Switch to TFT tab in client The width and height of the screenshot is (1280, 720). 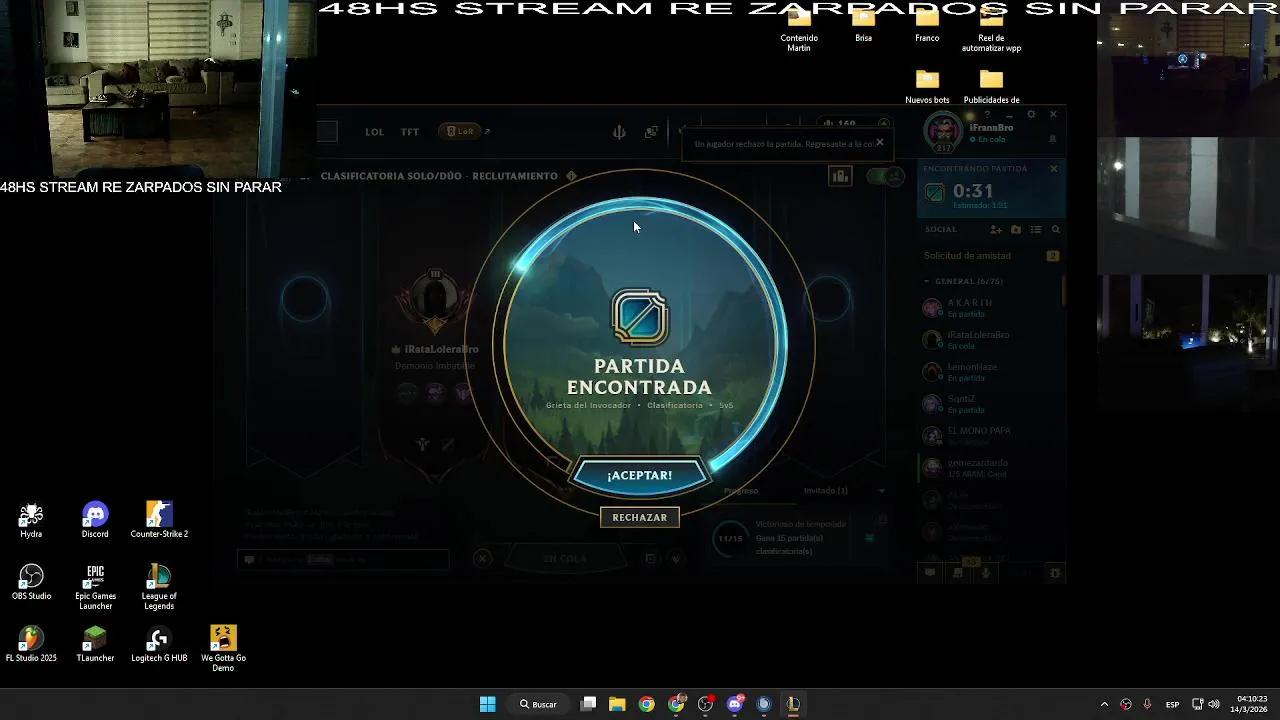click(x=410, y=132)
